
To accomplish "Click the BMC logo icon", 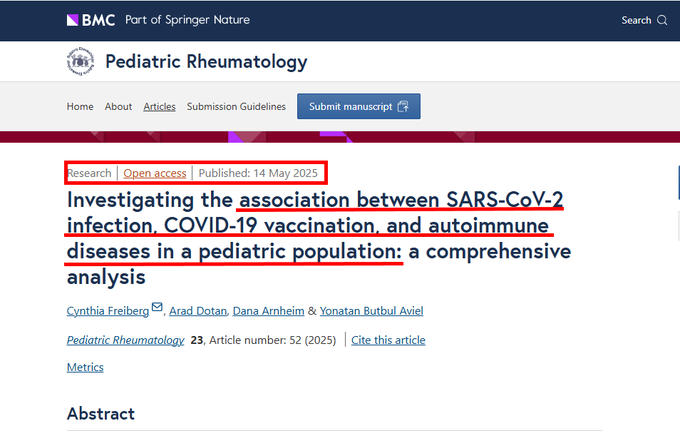I will click(91, 20).
